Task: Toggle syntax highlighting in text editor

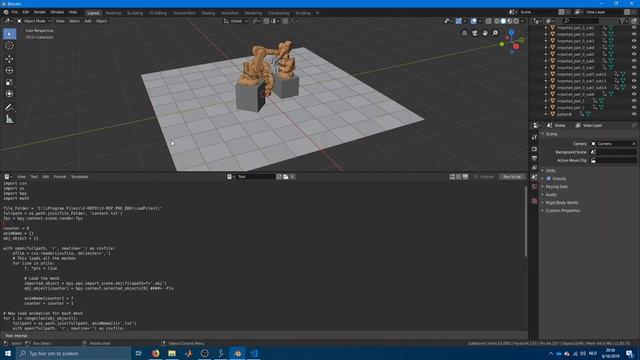Action: [465, 177]
